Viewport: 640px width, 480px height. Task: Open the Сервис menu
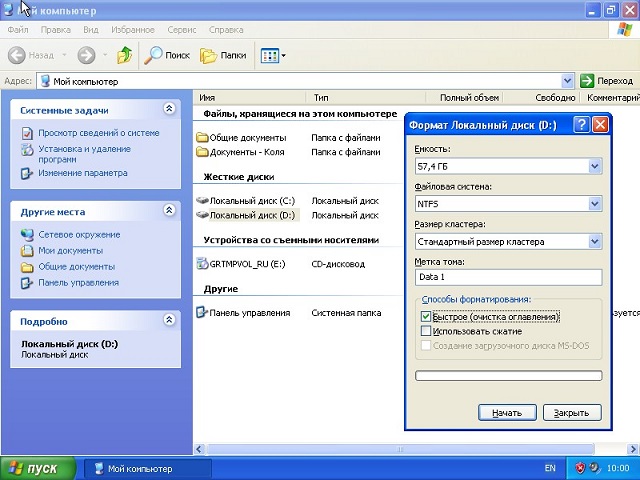[x=182, y=30]
